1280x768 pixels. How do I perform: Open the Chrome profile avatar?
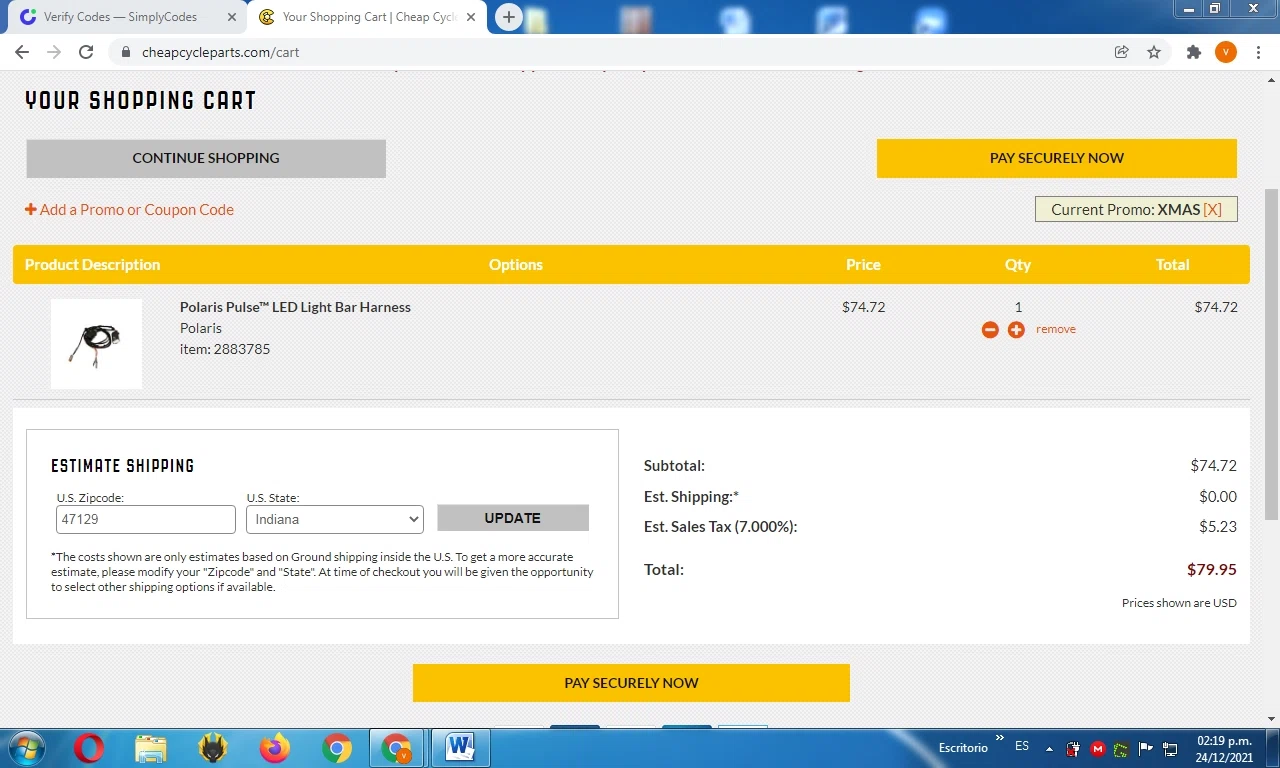coord(1226,52)
